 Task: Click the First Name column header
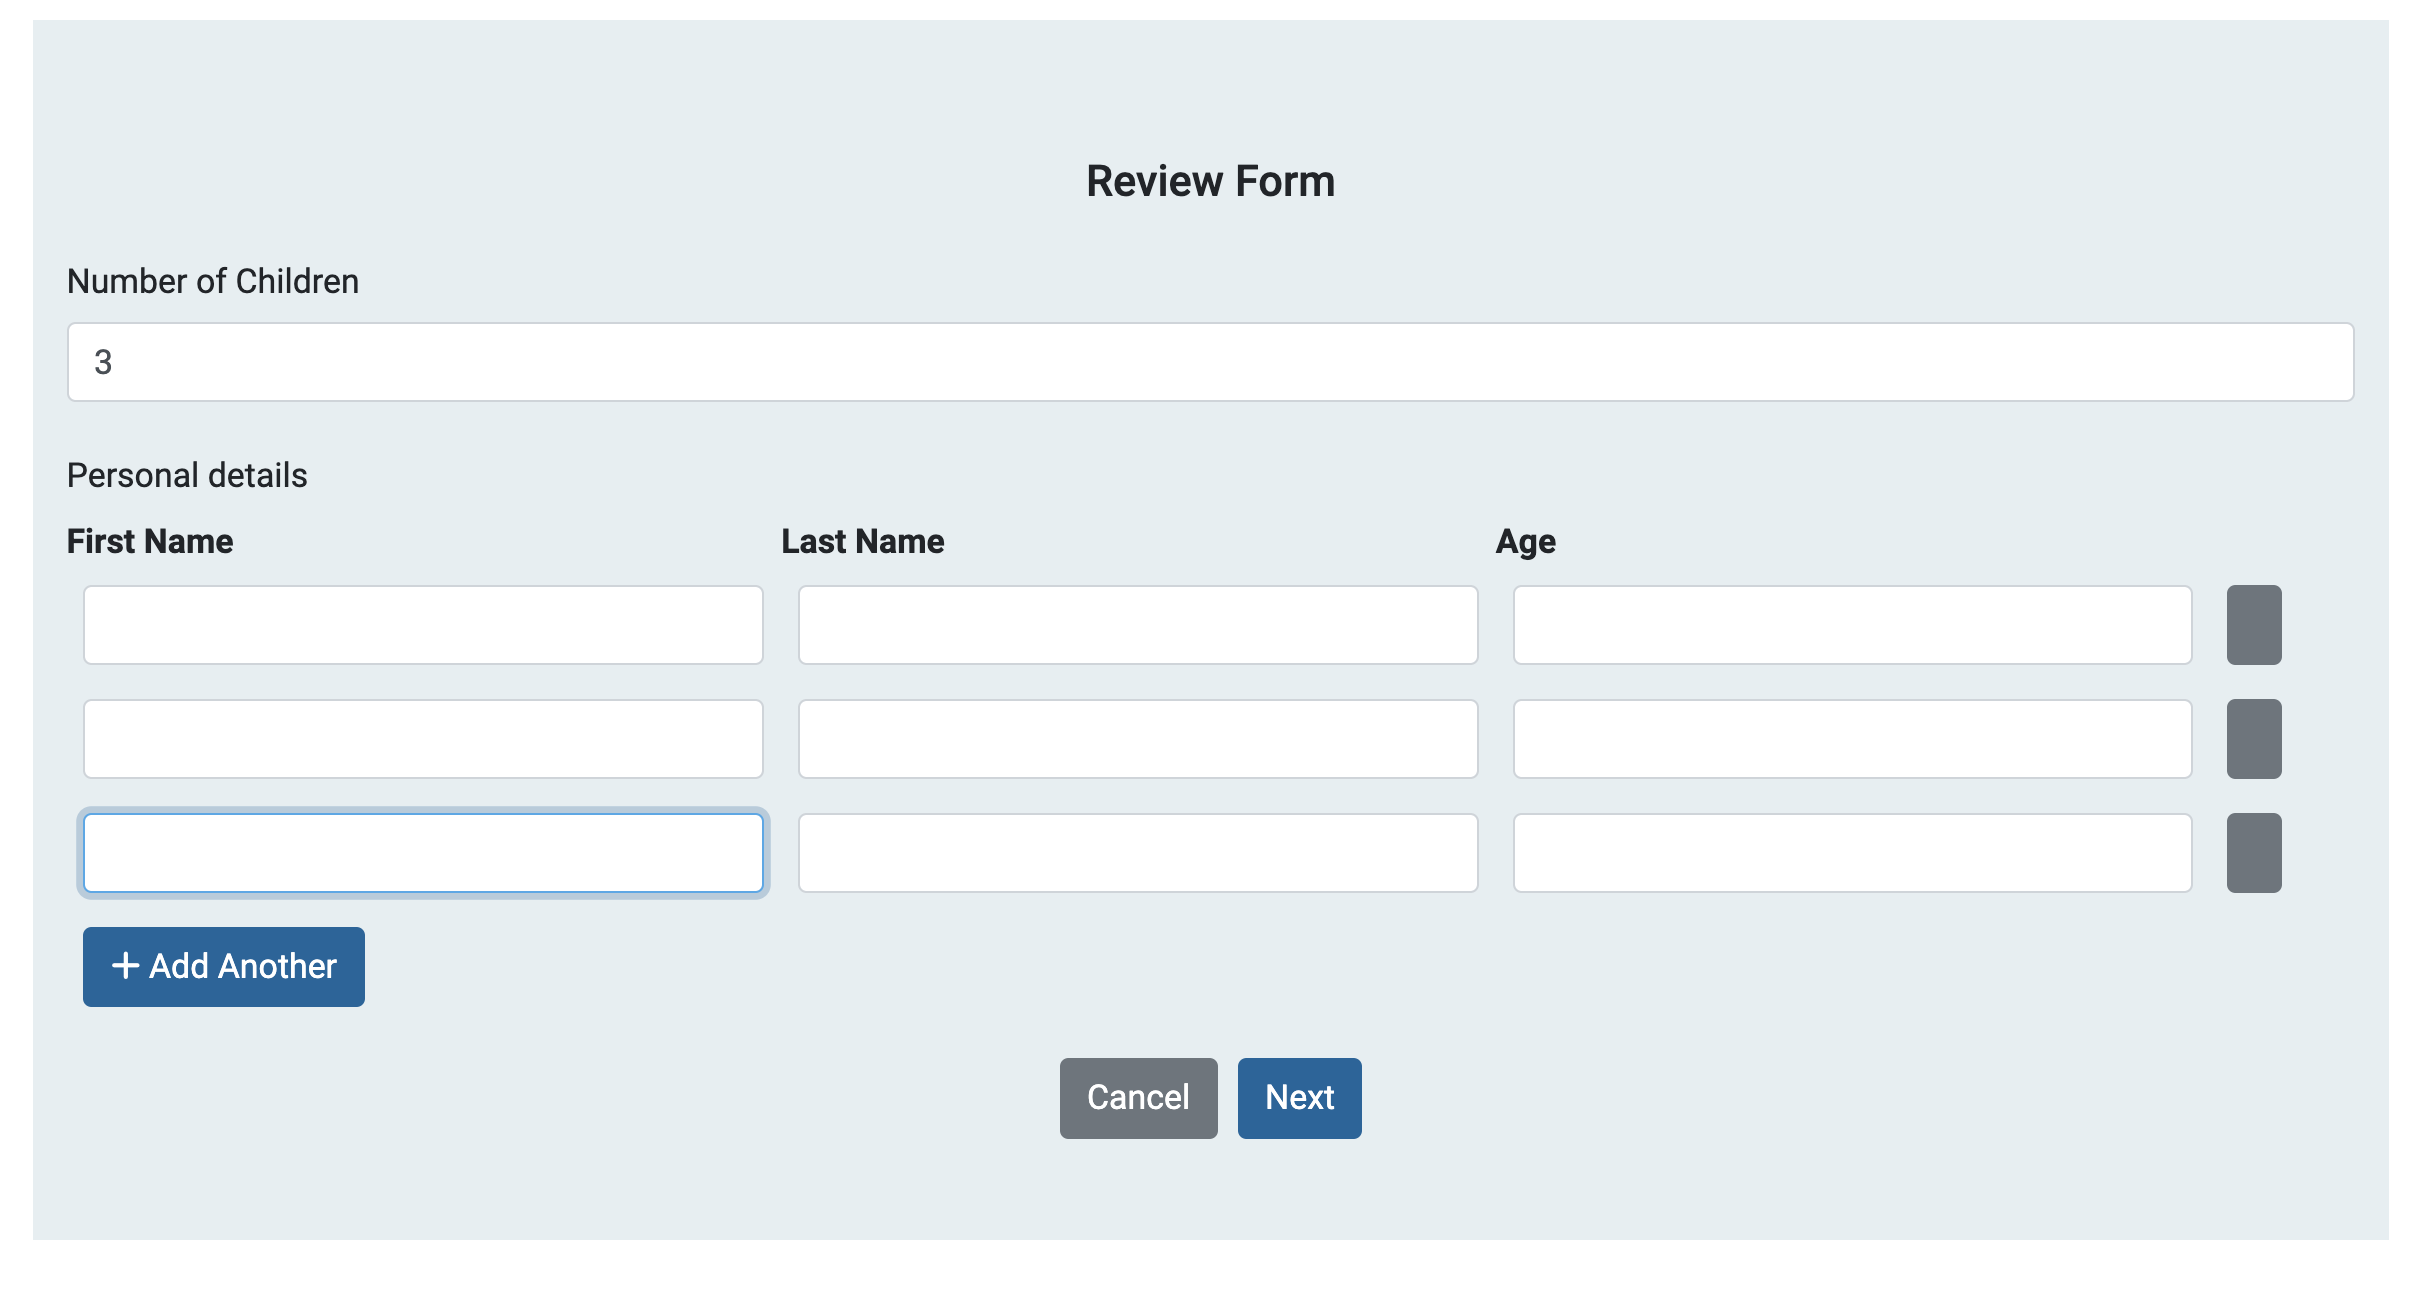[149, 541]
